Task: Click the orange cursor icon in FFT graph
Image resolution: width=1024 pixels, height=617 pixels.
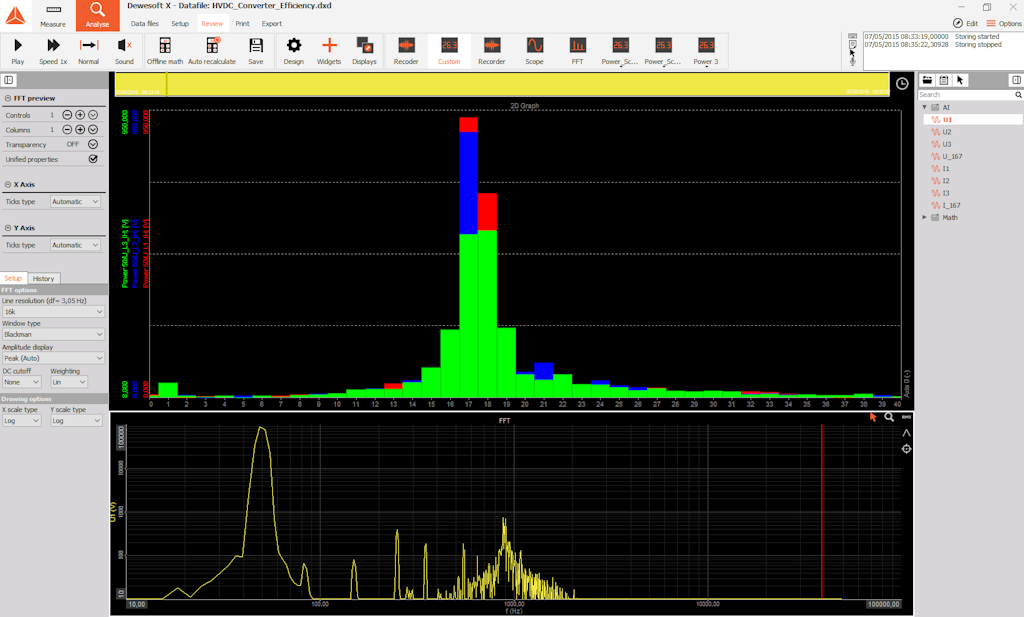Action: click(x=873, y=417)
